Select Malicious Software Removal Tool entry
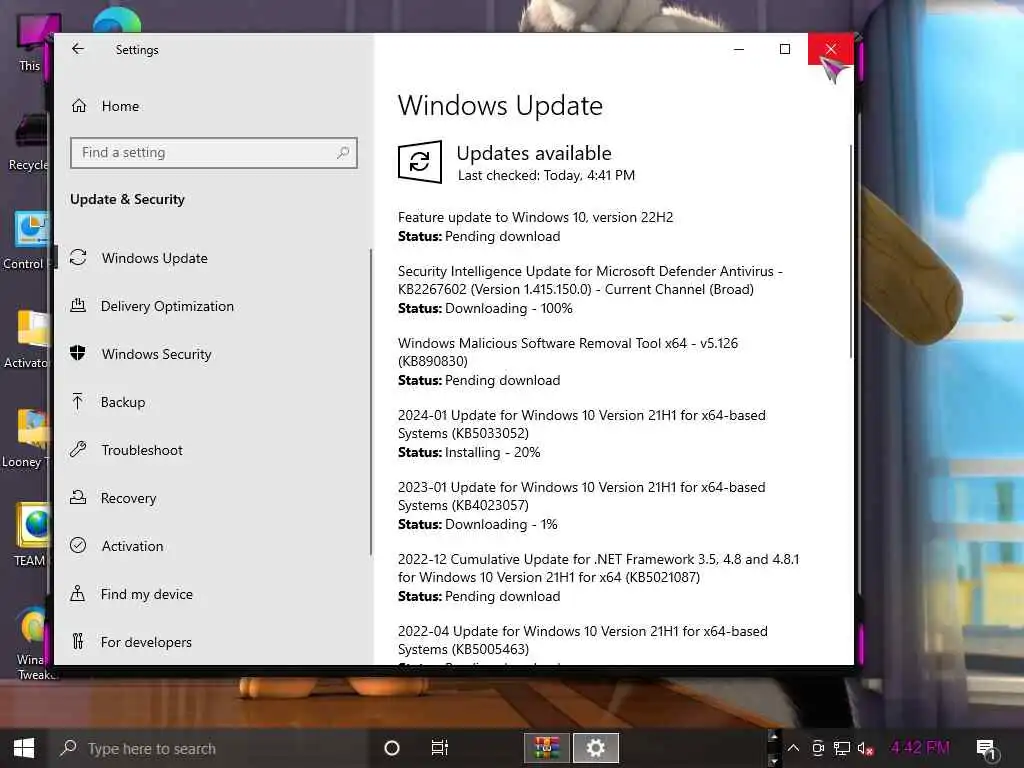This screenshot has height=768, width=1024. (x=568, y=352)
